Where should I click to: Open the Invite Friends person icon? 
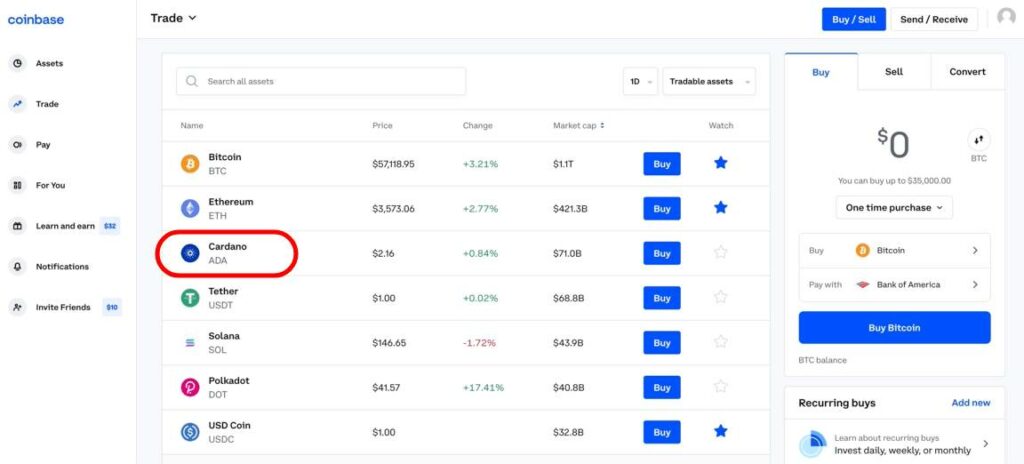(18, 307)
